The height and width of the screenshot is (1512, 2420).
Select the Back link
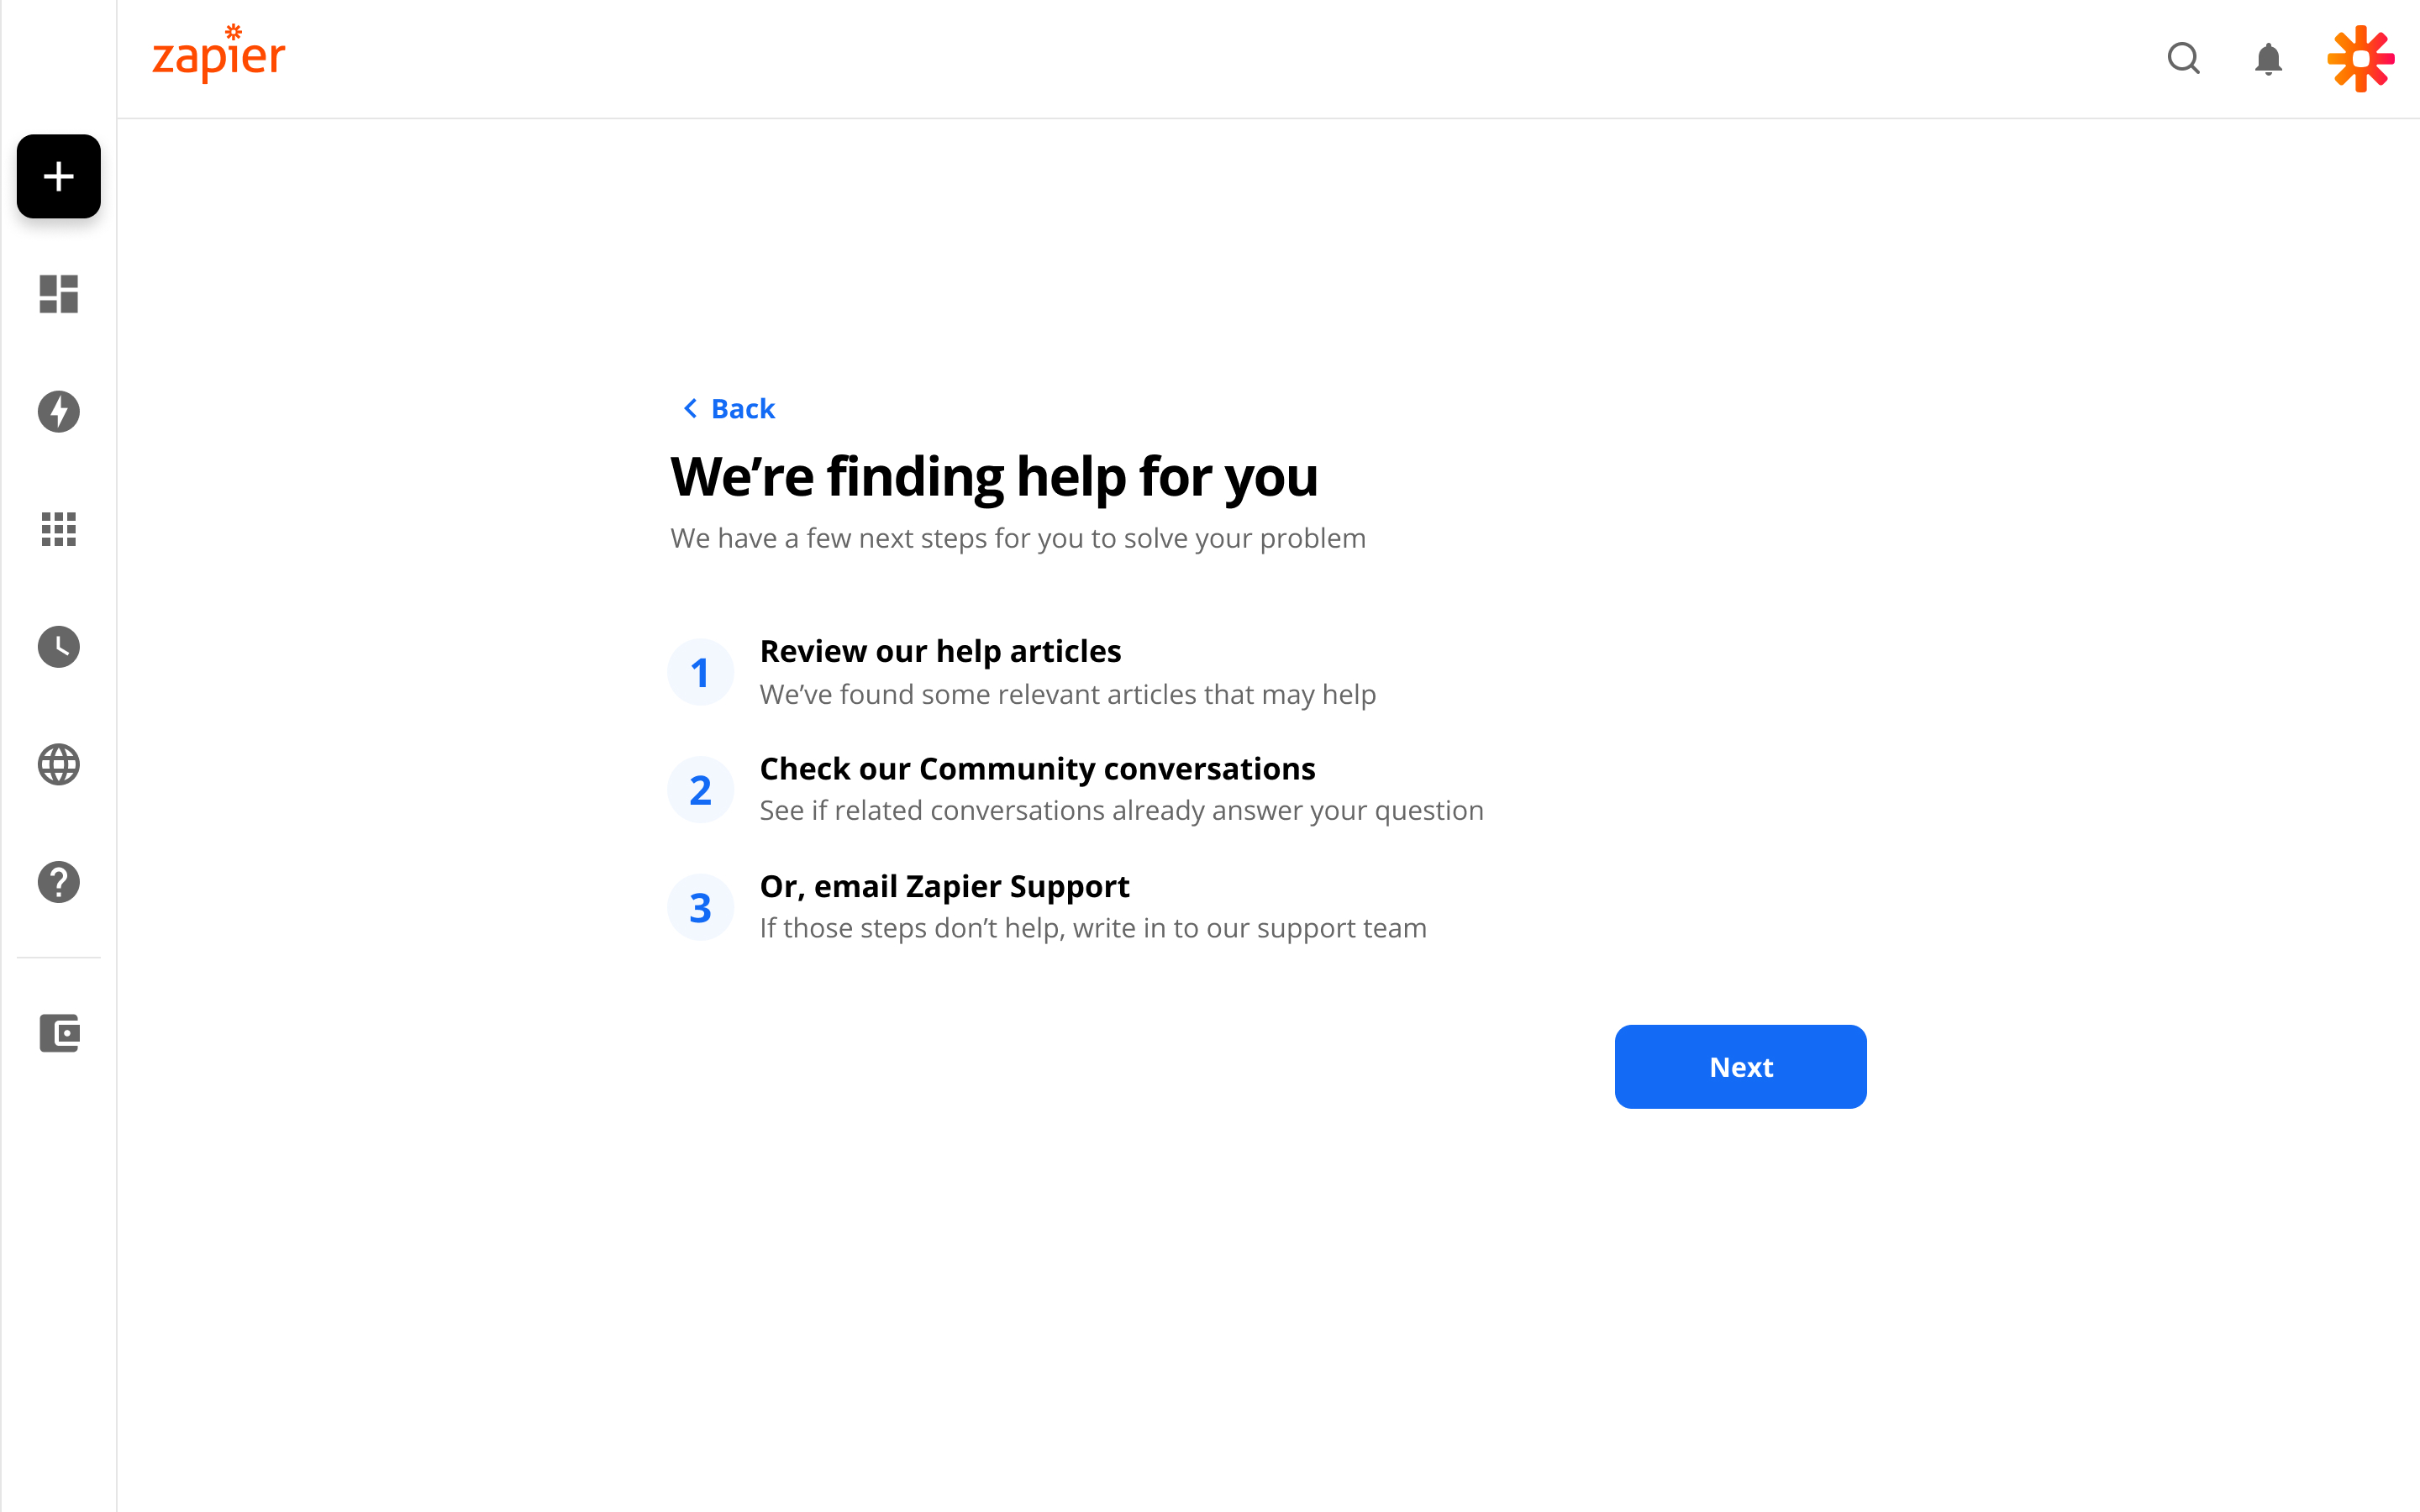[741, 408]
